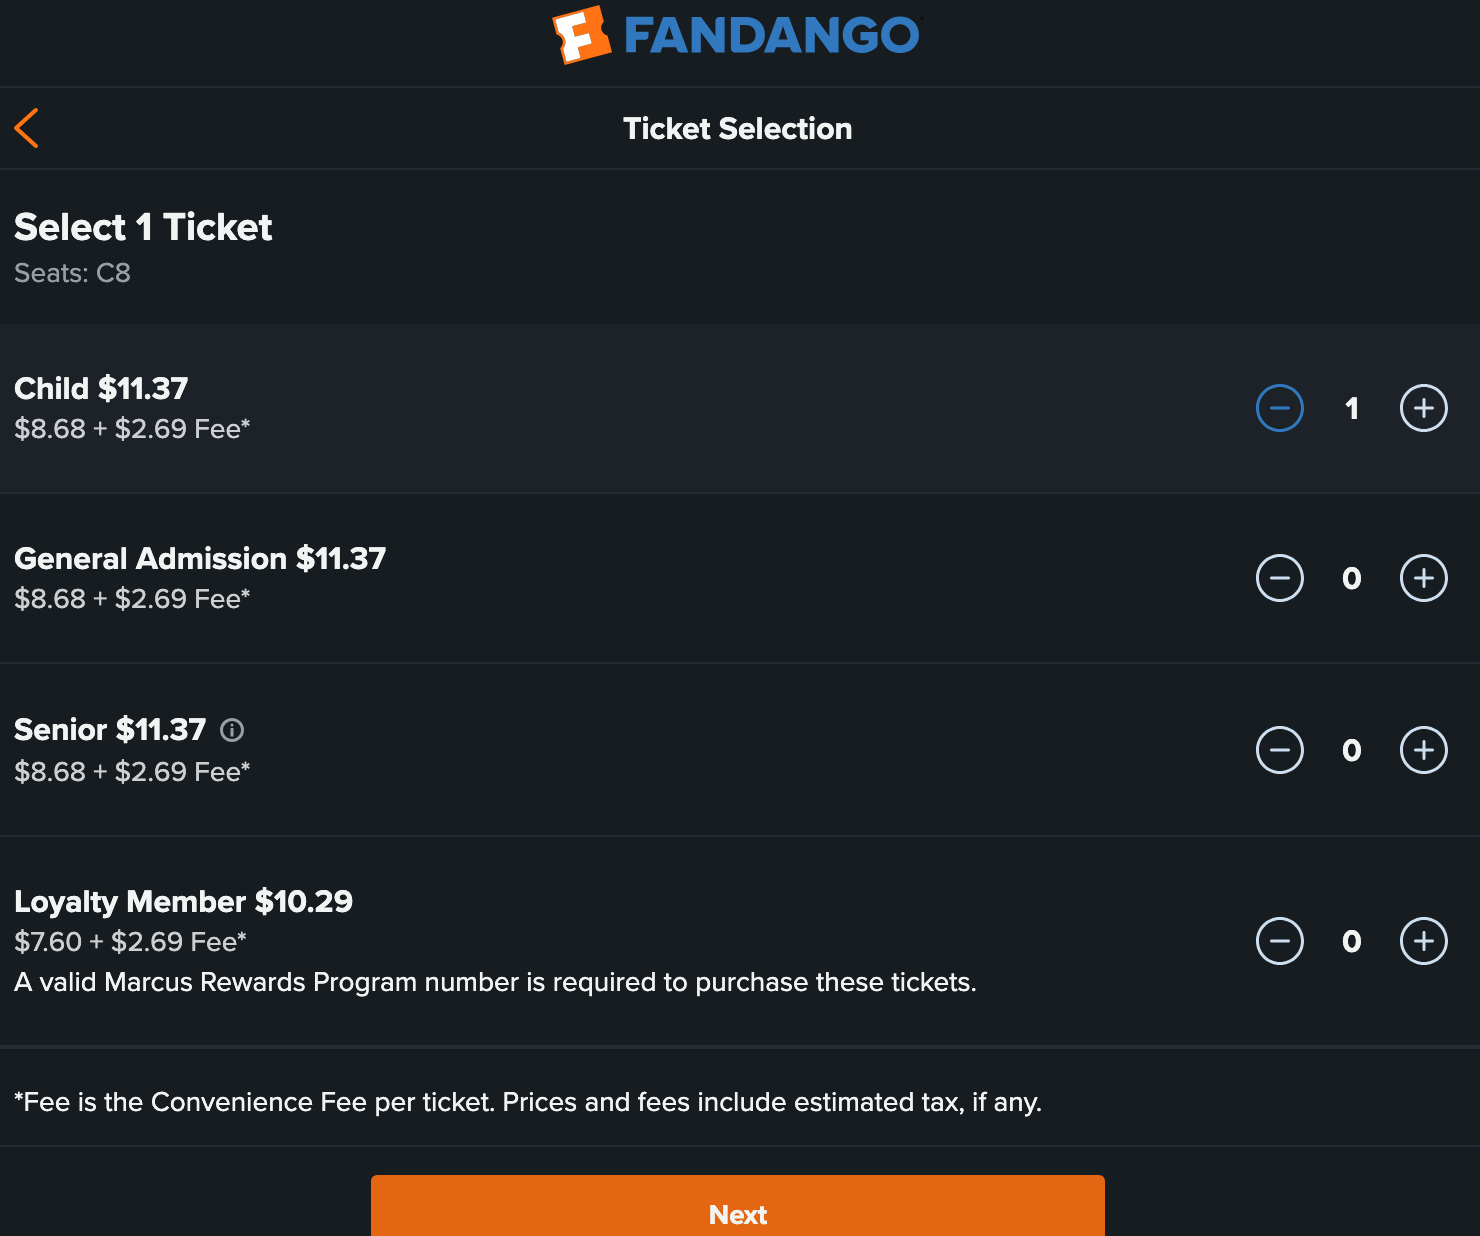
Task: Click the Marcus Rewards Program notice
Action: pyautogui.click(x=495, y=982)
